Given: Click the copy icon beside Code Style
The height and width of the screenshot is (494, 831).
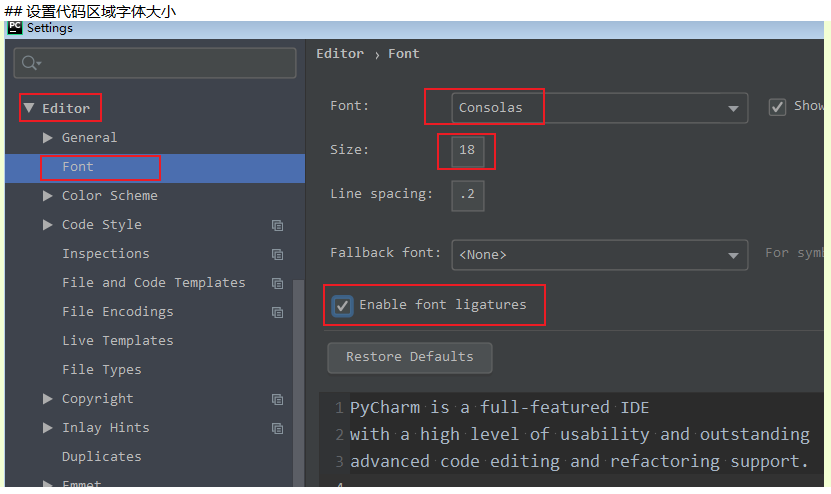Looking at the screenshot, I should [277, 225].
